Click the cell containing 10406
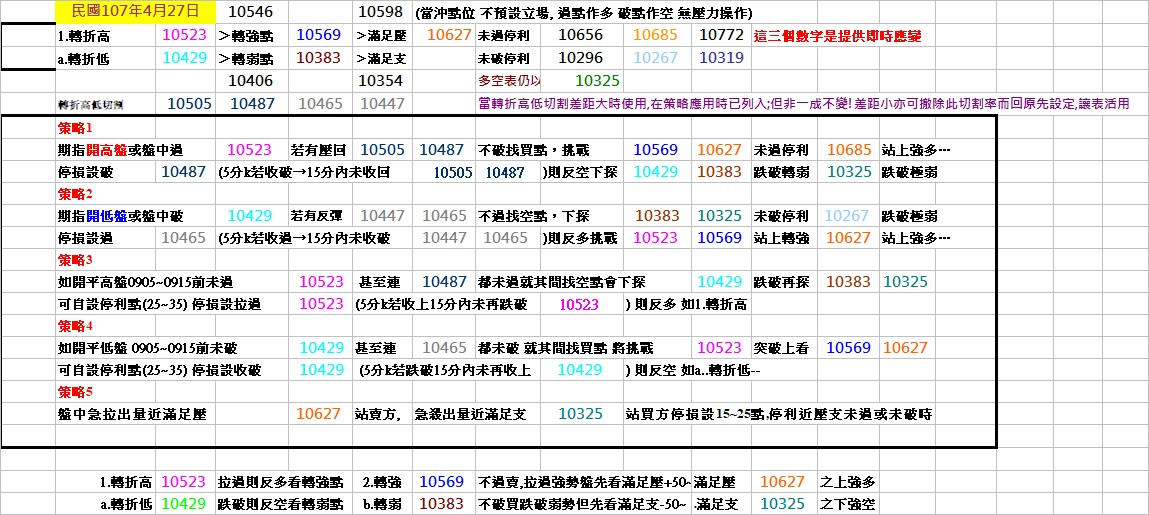Image resolution: width=1149 pixels, height=515 pixels. click(x=251, y=81)
